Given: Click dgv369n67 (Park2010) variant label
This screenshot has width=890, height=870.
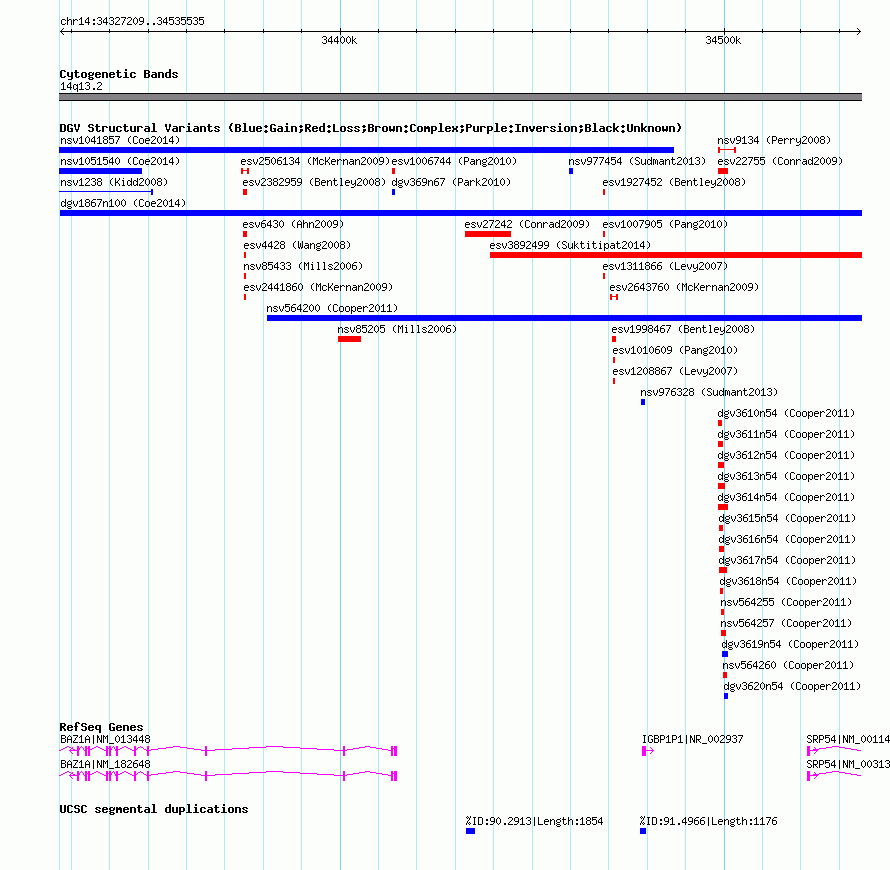Looking at the screenshot, I should tap(451, 182).
